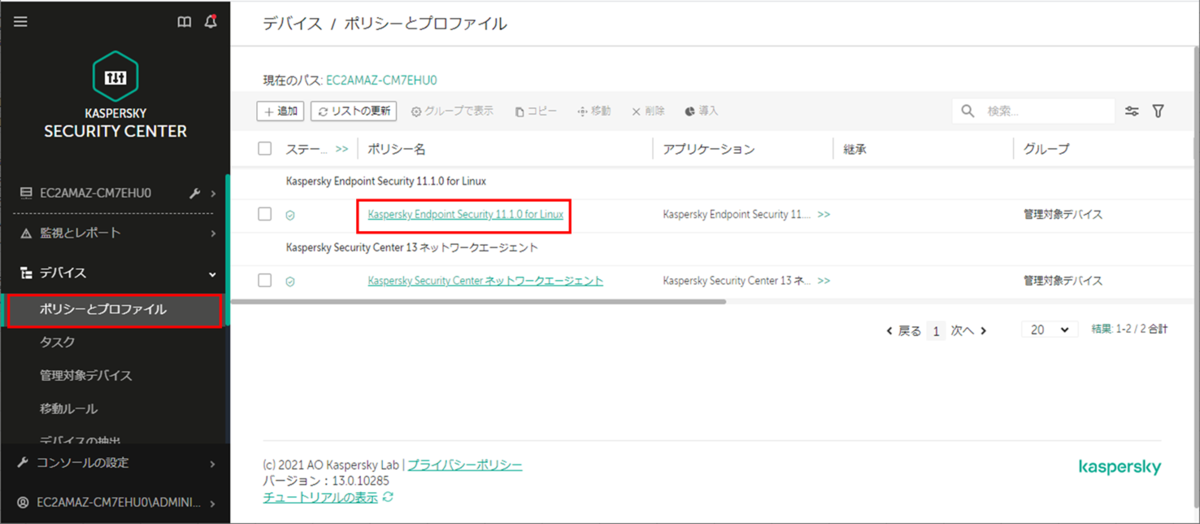The image size is (1200, 524).
Task: Click the results count 結果: 1-2 / 2 合計
Action: click(1129, 329)
